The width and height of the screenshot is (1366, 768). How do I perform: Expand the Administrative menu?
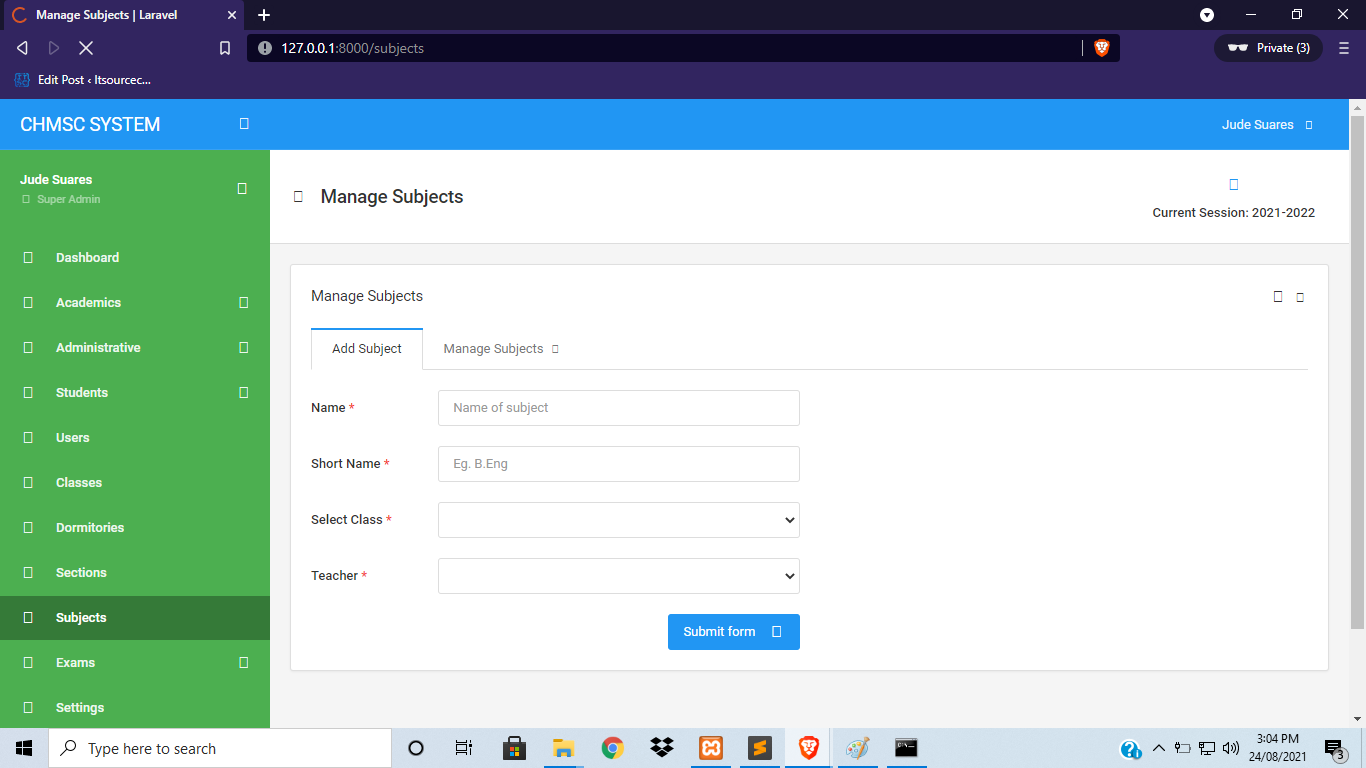[98, 347]
